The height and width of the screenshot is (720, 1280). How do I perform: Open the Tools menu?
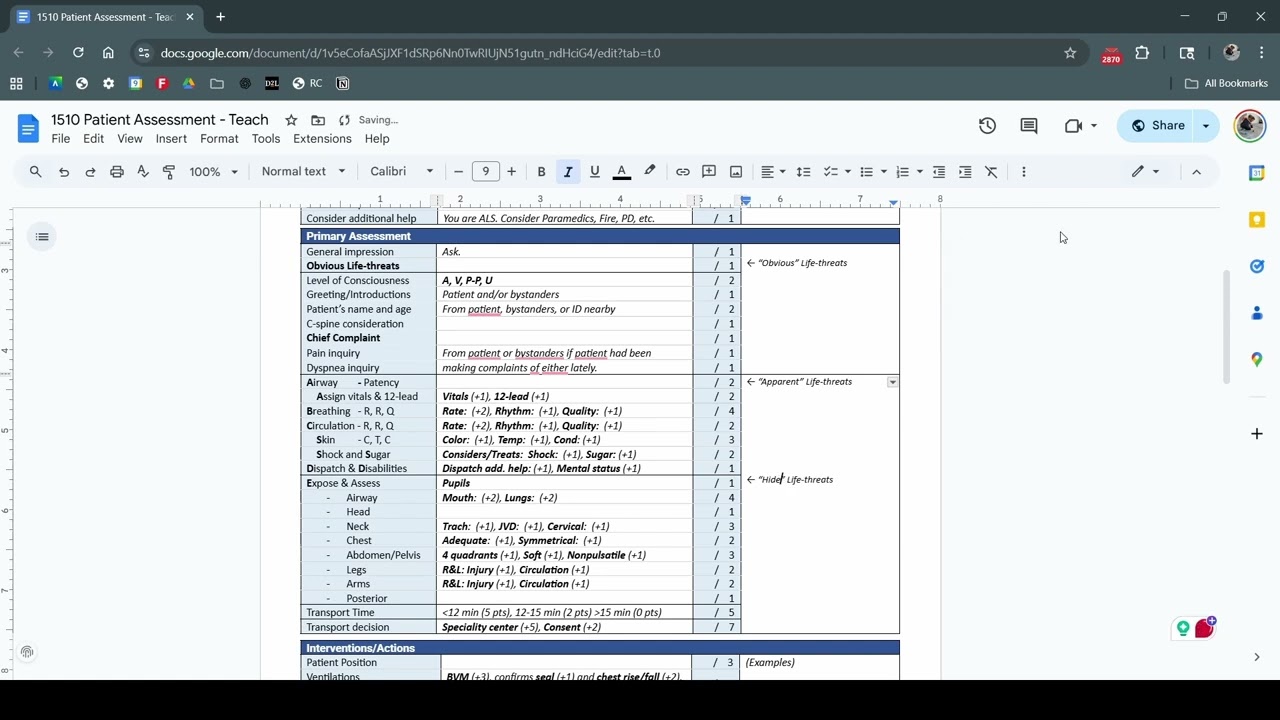(266, 139)
